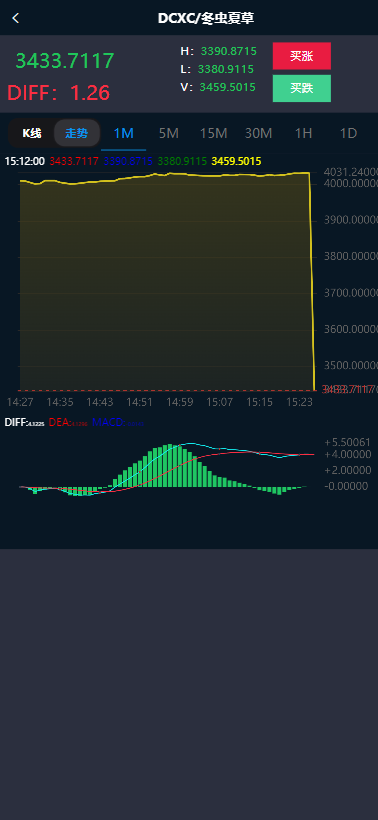Select the 30M timeframe tab
378x820 pixels.
coord(258,133)
